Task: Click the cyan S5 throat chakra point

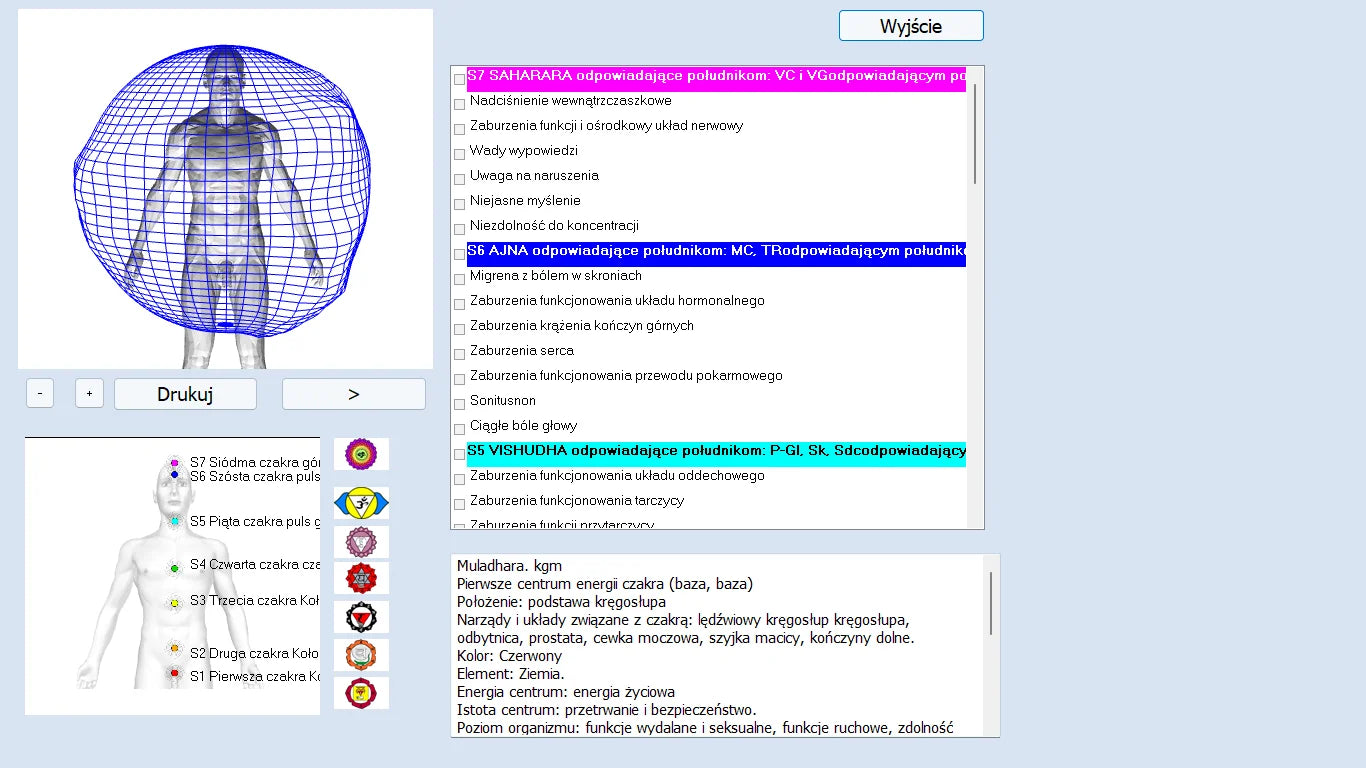Action: (174, 522)
